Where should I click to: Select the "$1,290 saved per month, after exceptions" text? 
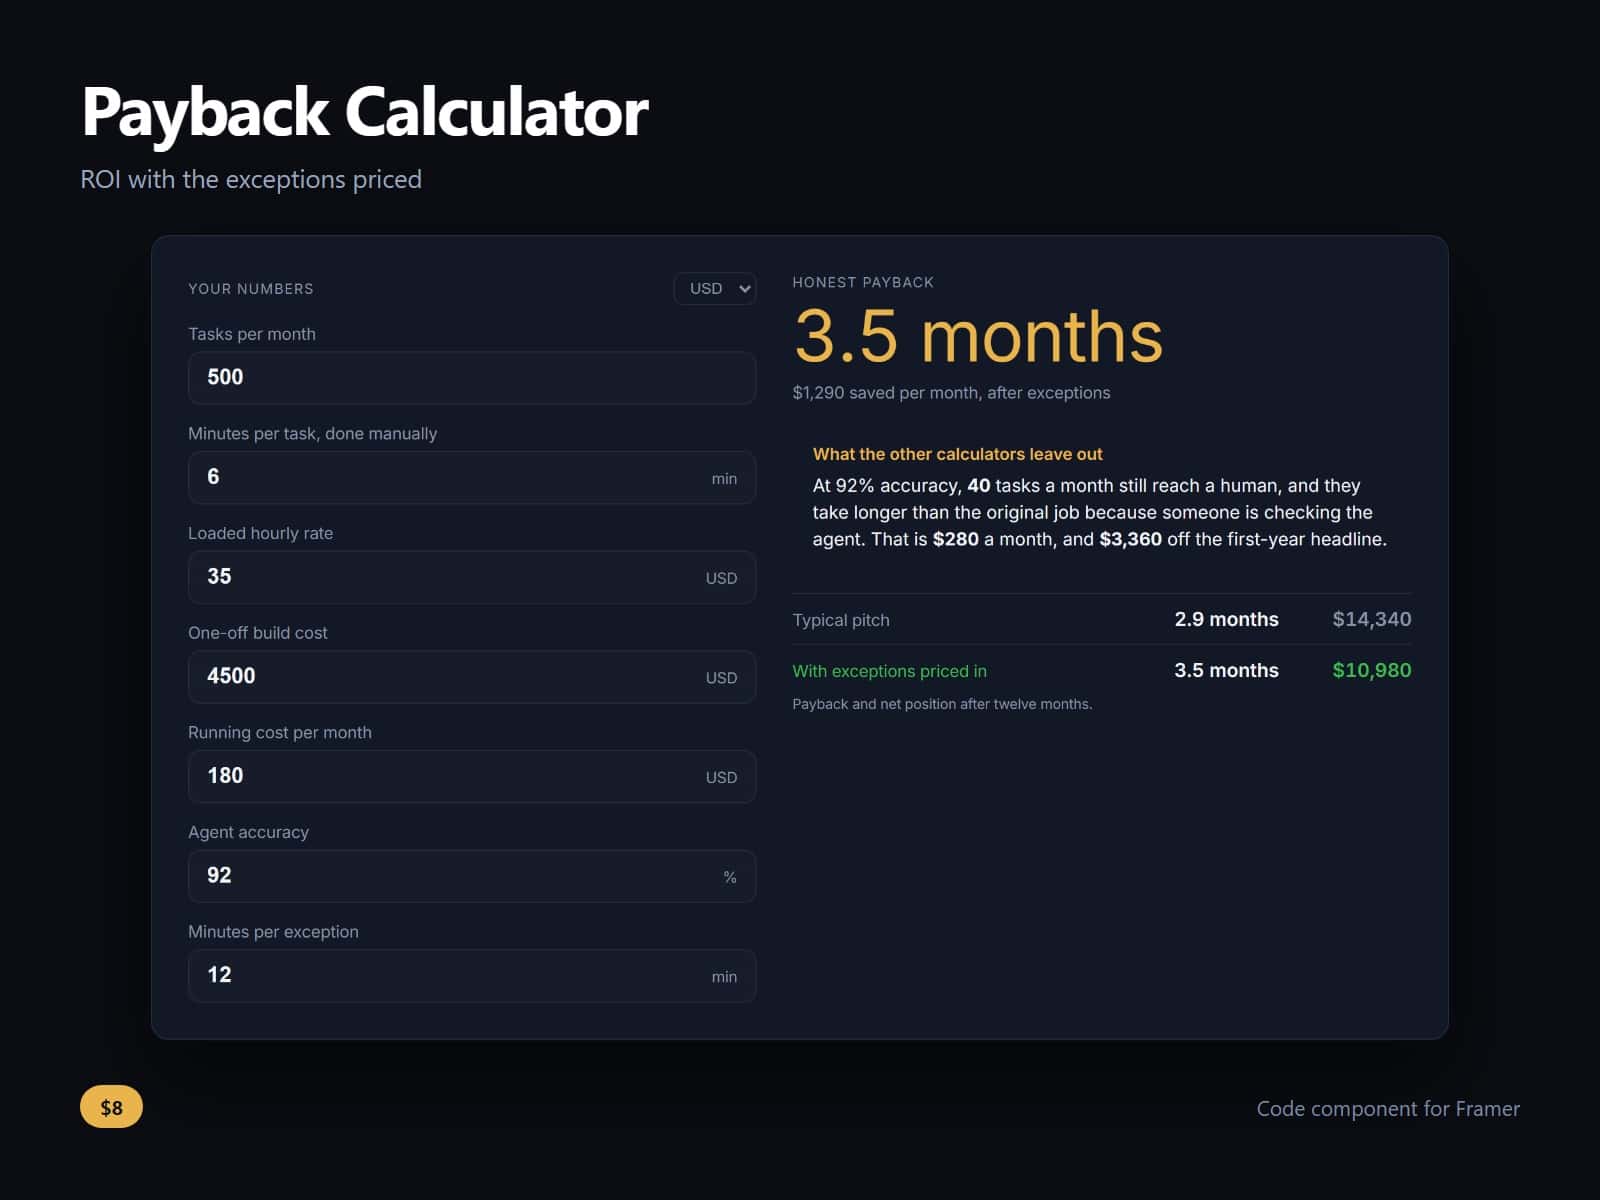click(x=951, y=393)
